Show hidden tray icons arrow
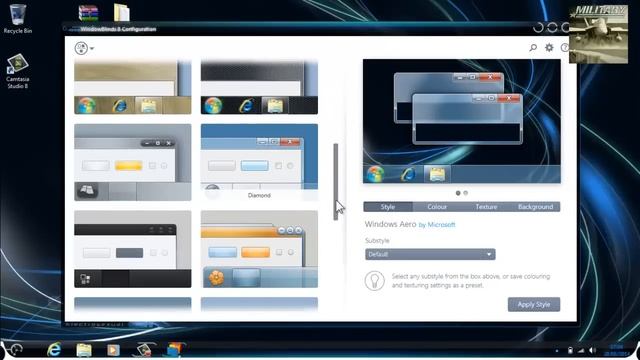This screenshot has height=360, width=640. point(557,350)
